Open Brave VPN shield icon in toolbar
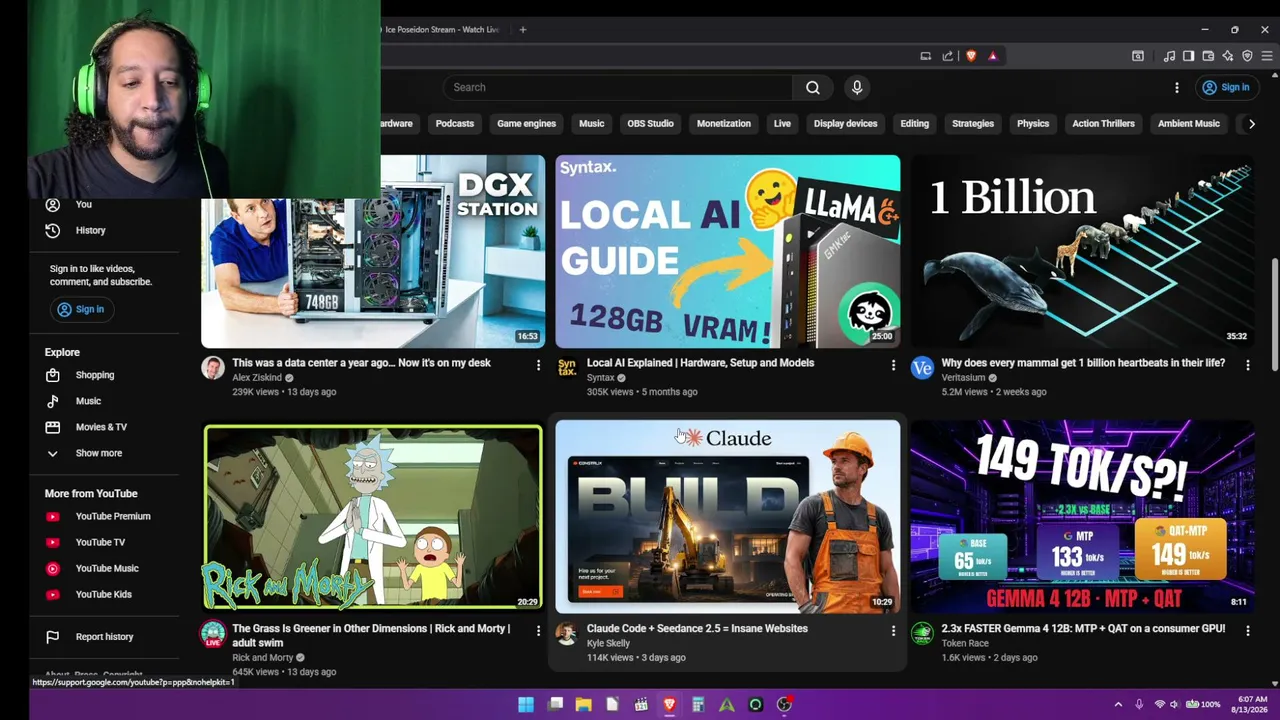 pos(1247,56)
